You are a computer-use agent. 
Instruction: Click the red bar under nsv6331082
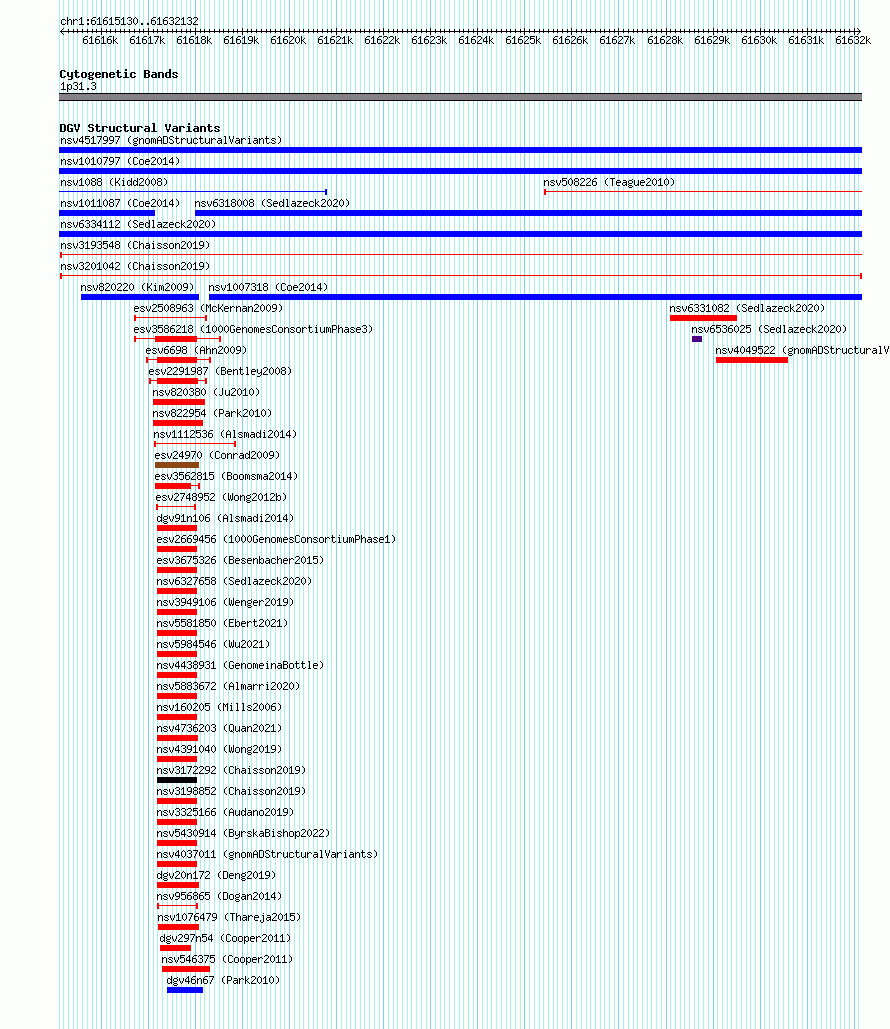click(704, 318)
